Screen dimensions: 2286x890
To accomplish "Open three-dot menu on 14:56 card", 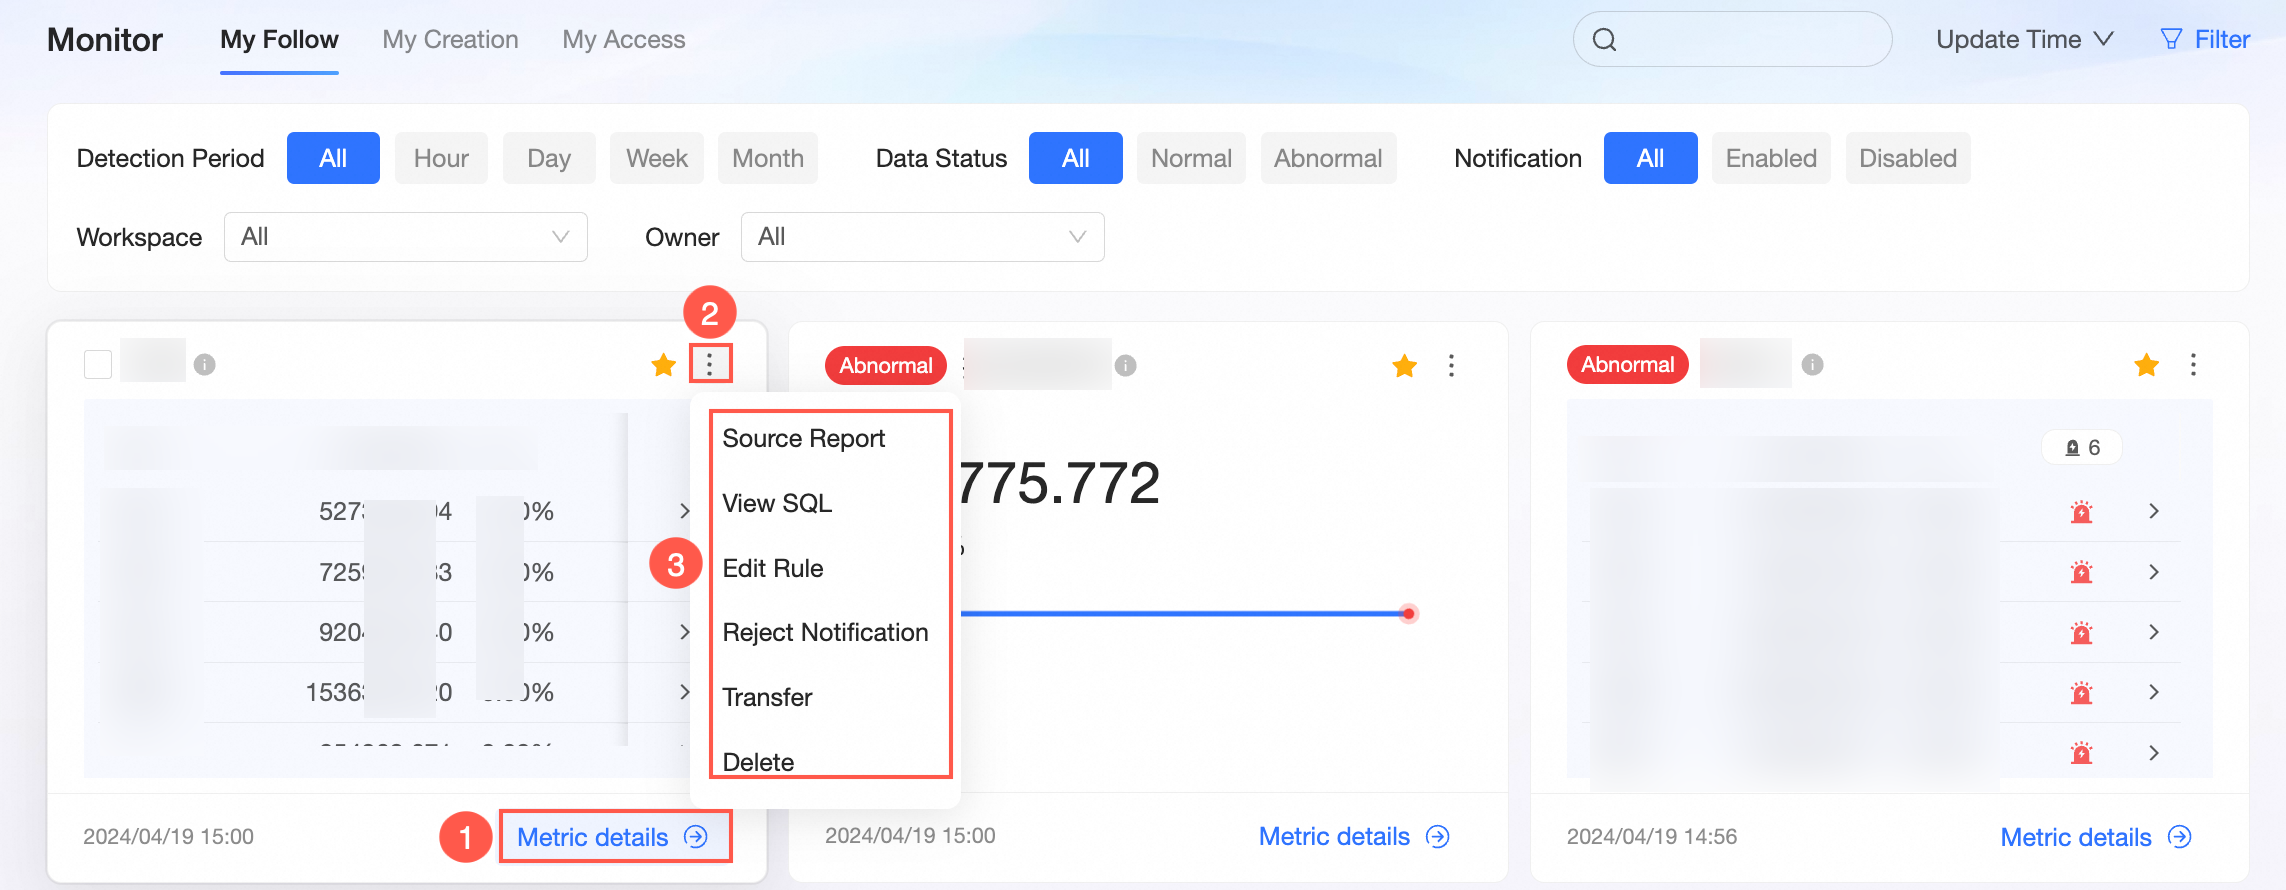I will click(2193, 365).
